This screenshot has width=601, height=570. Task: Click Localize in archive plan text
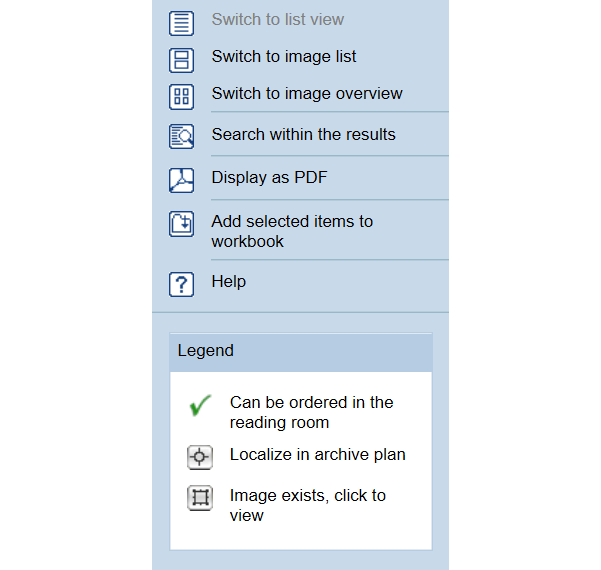(x=317, y=454)
